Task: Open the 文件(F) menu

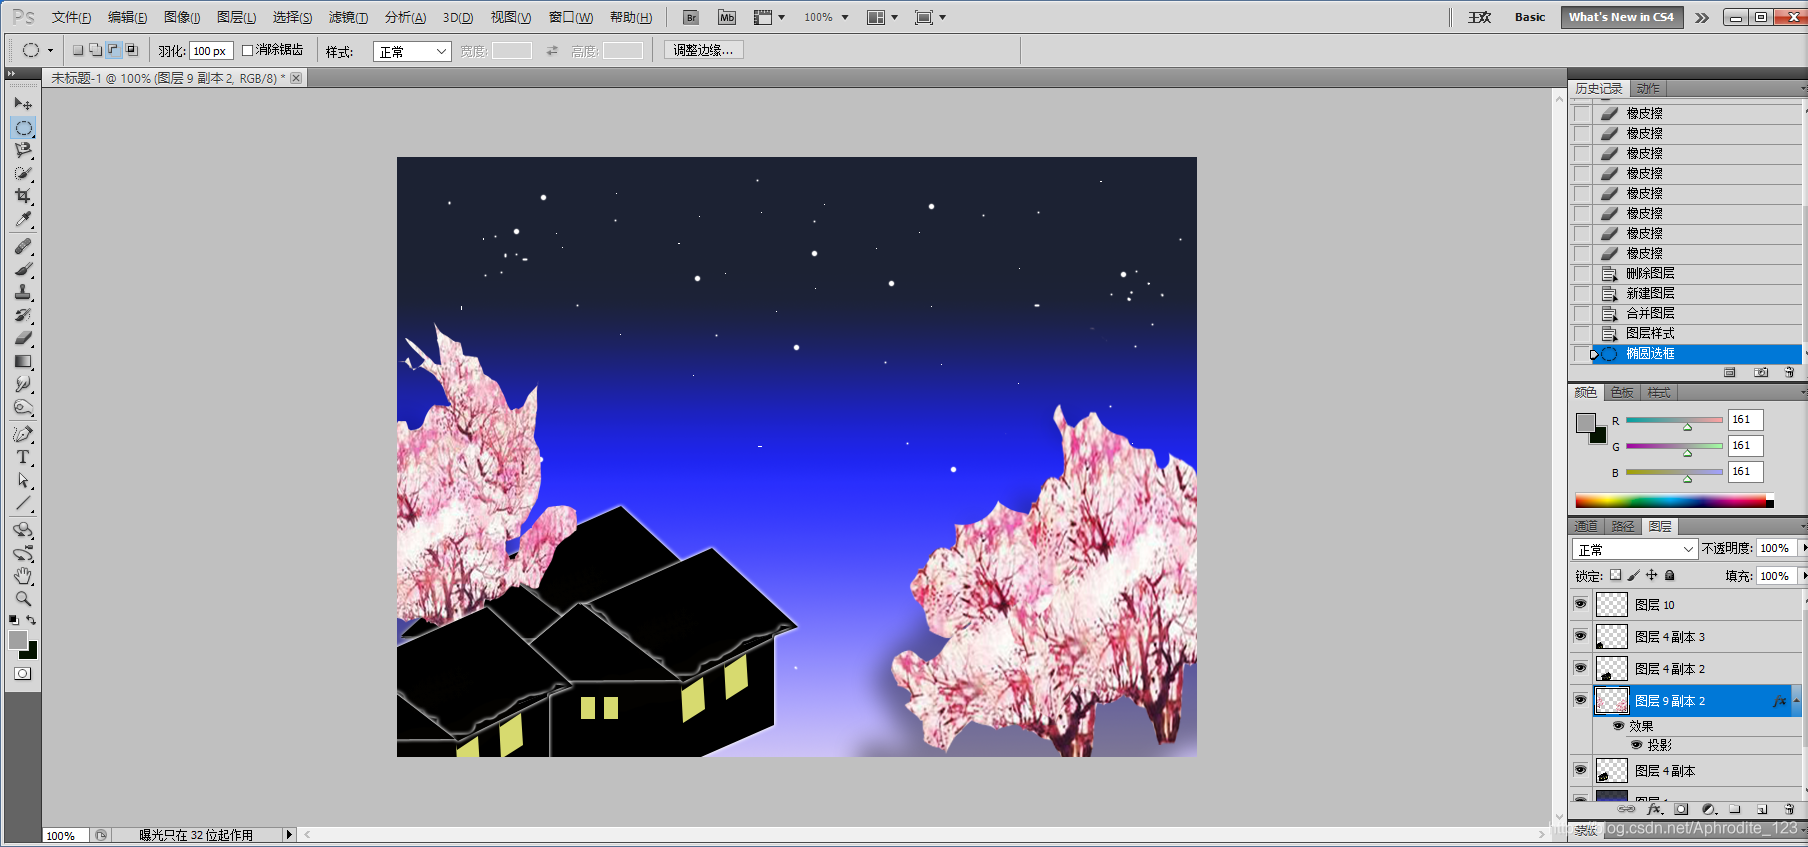Action: (72, 17)
